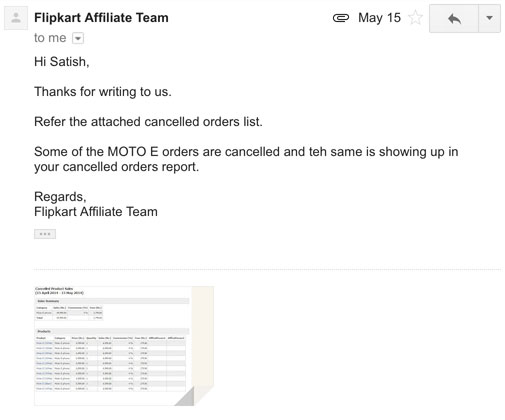The height and width of the screenshot is (420, 505).
Task: Click the signature Flipkart Affiliate Team text
Action: click(x=96, y=212)
